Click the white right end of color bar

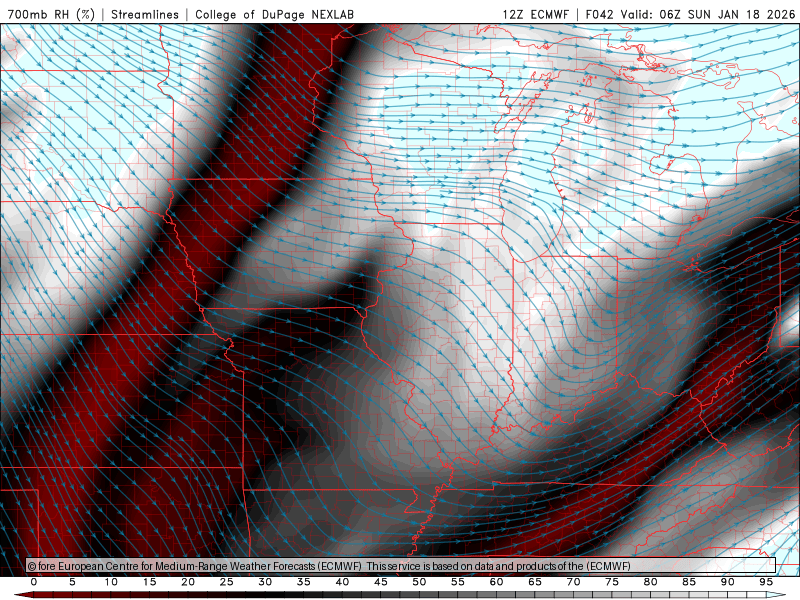pos(776,595)
